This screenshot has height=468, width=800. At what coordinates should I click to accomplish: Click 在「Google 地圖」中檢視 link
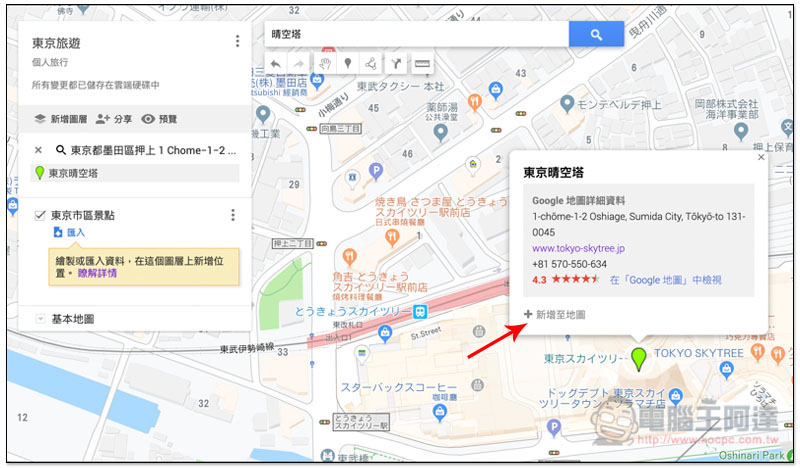pyautogui.click(x=665, y=280)
